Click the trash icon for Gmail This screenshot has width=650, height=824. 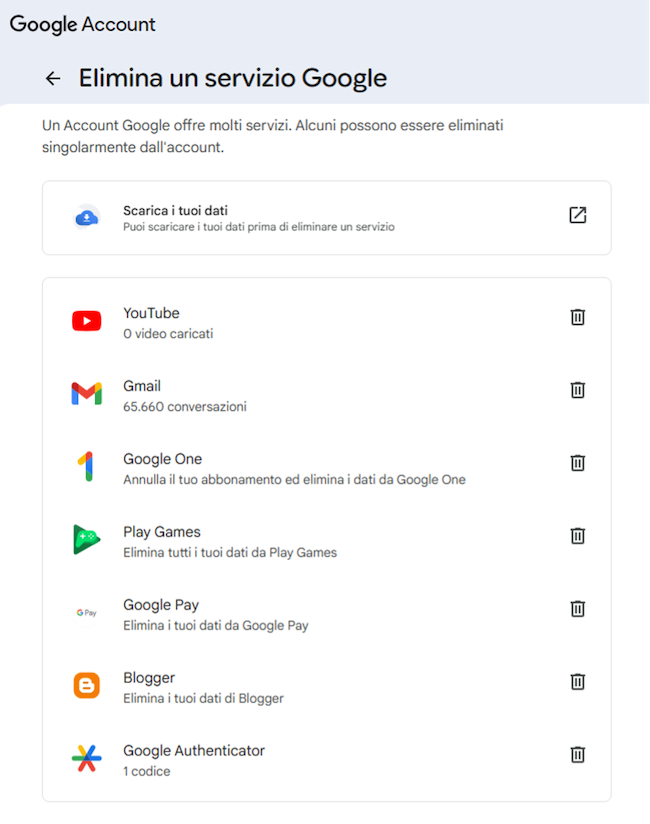pos(577,390)
